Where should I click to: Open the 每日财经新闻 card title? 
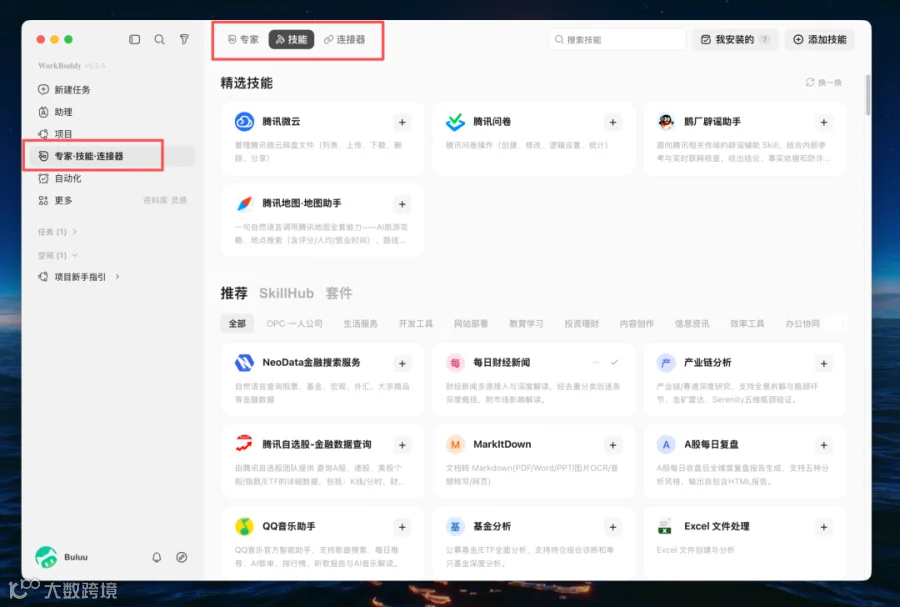click(502, 363)
